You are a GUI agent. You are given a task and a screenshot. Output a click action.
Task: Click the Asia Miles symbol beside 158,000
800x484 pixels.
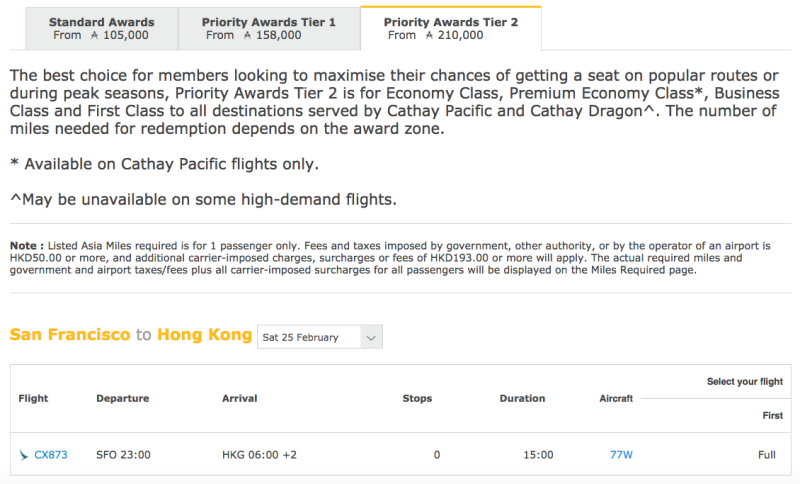[247, 35]
